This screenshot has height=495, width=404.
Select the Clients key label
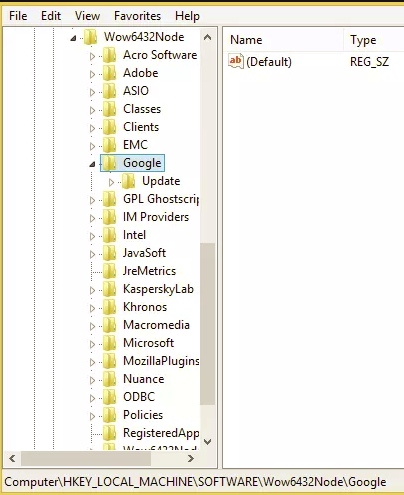[x=141, y=127]
